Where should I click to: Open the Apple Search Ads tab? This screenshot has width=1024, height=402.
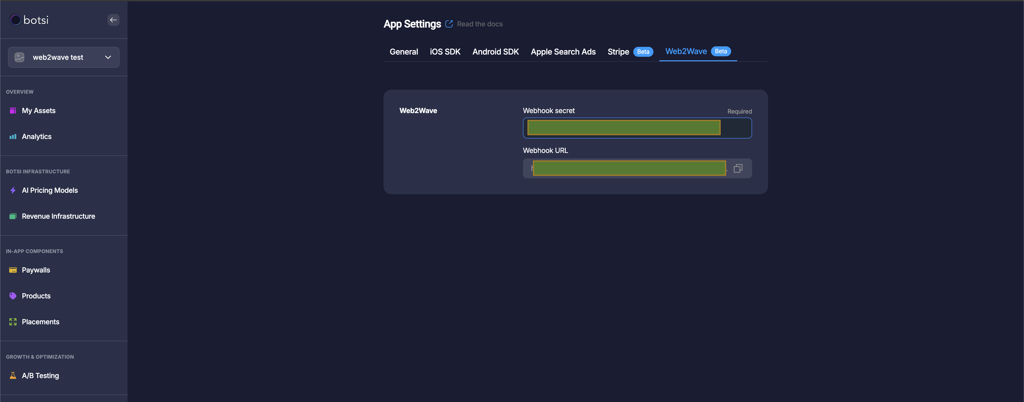tap(563, 52)
